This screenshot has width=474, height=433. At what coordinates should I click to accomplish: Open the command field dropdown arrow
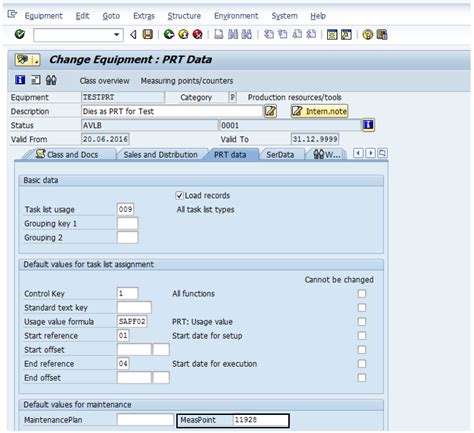(117, 34)
